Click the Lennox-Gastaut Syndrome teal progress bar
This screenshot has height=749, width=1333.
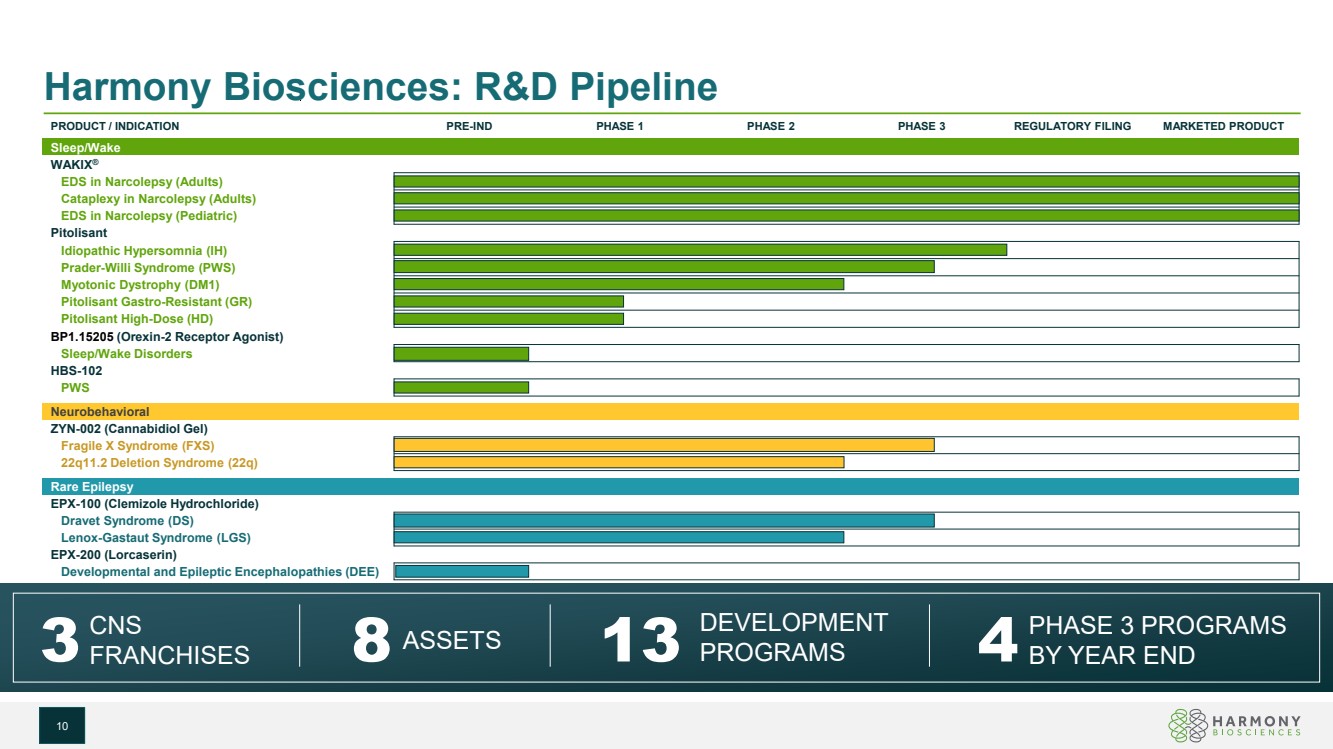click(x=618, y=537)
